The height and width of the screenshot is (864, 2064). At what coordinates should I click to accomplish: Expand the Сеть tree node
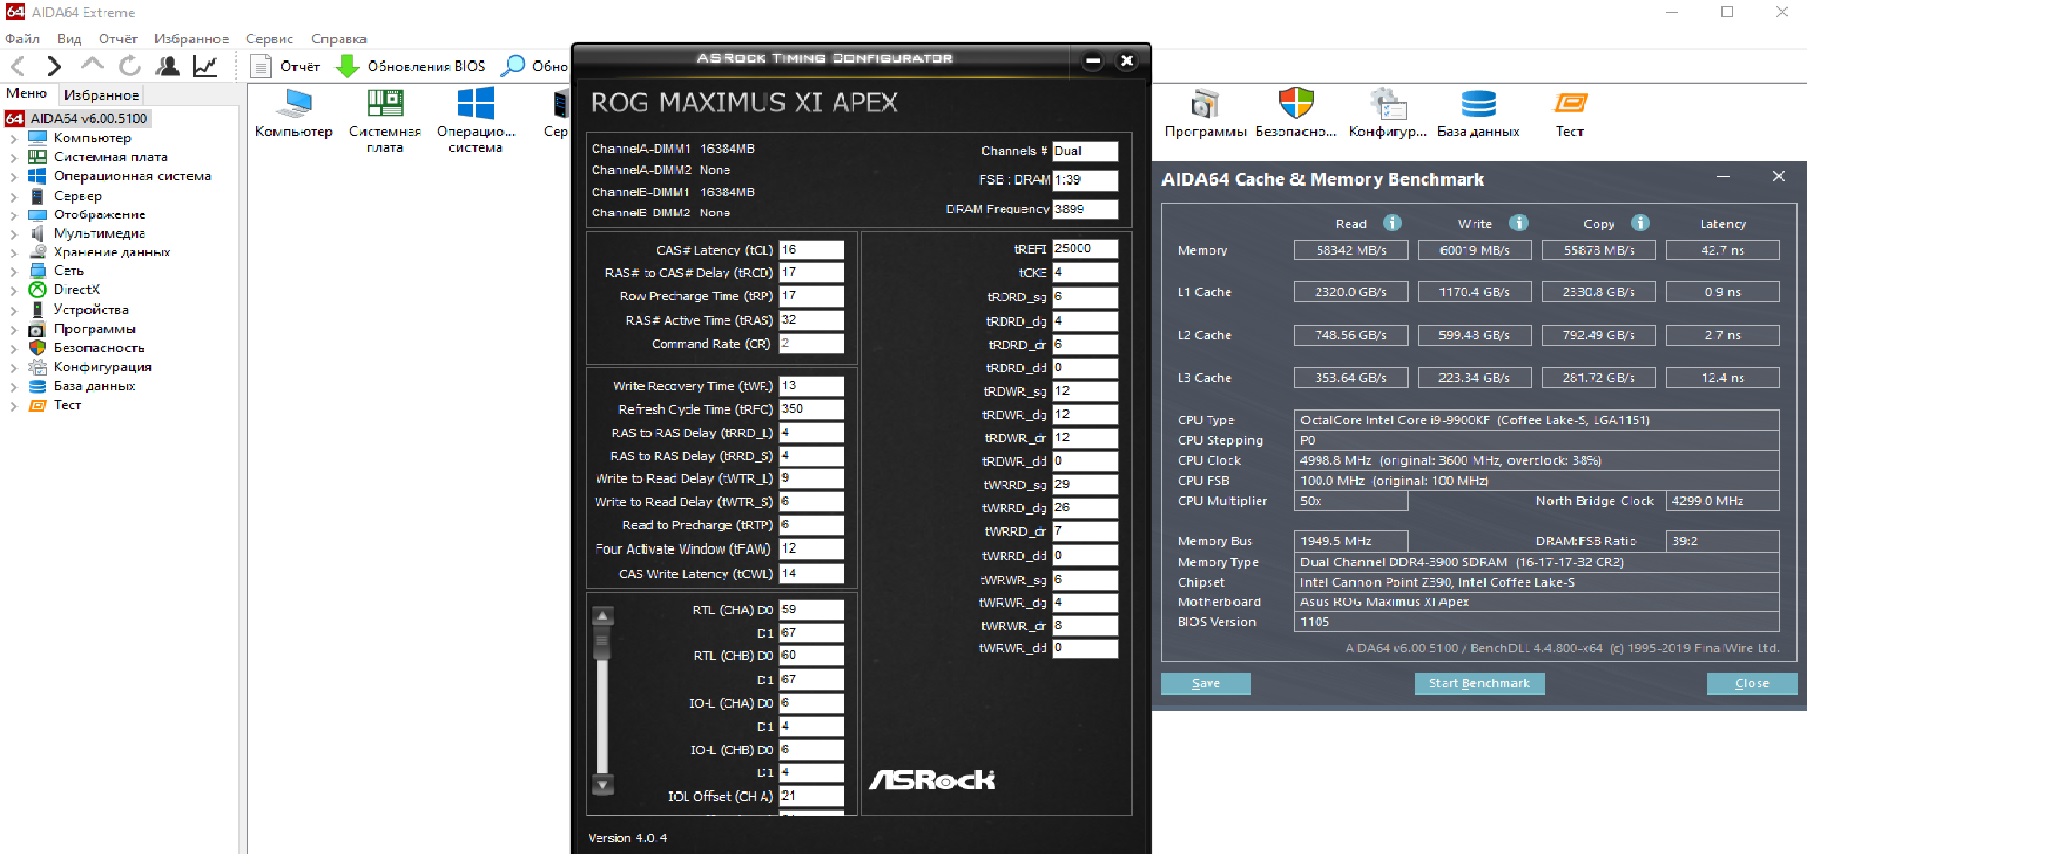(13, 271)
